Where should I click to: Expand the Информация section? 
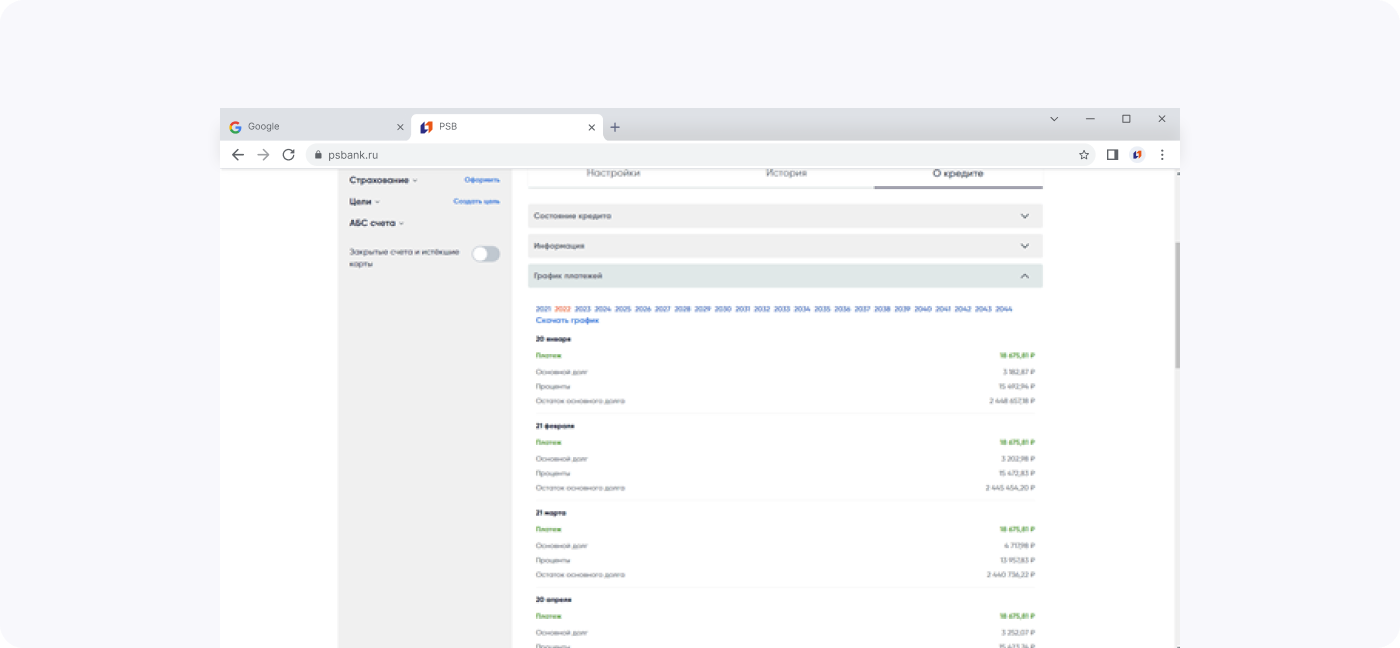pyautogui.click(x=1024, y=246)
